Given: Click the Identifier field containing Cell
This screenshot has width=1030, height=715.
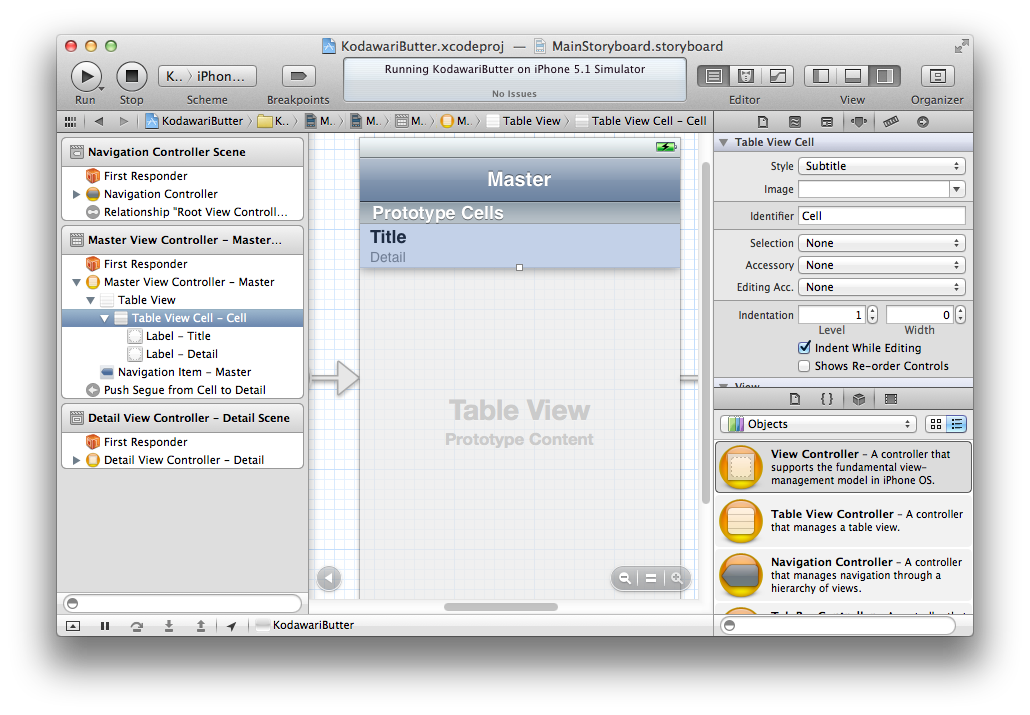Looking at the screenshot, I should [x=882, y=216].
